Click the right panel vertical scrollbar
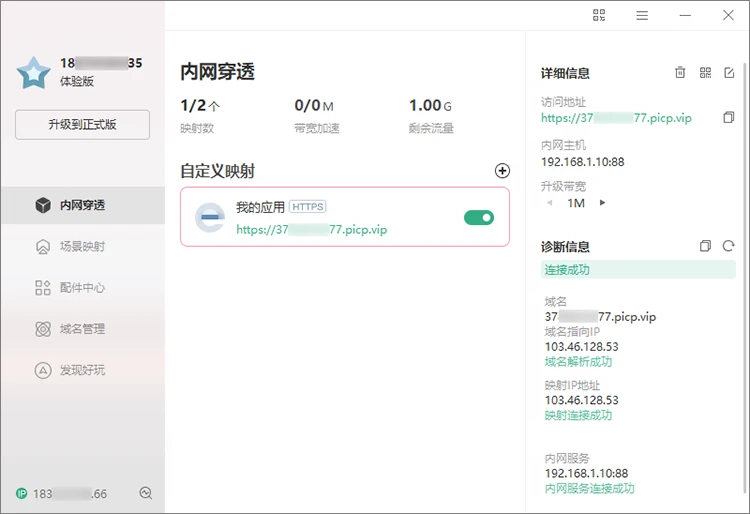 744,277
